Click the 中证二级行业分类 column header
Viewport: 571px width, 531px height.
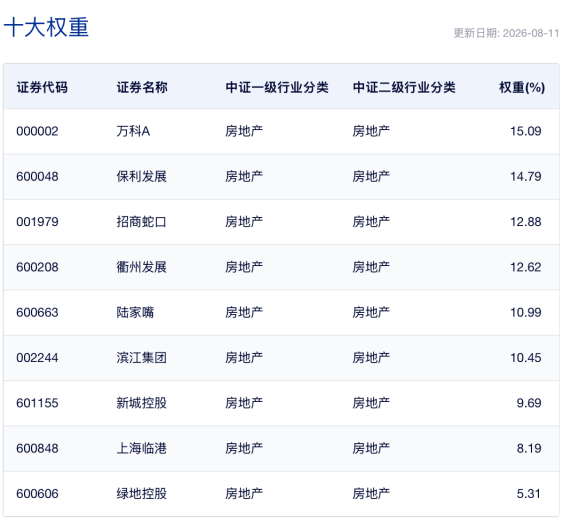coord(404,87)
